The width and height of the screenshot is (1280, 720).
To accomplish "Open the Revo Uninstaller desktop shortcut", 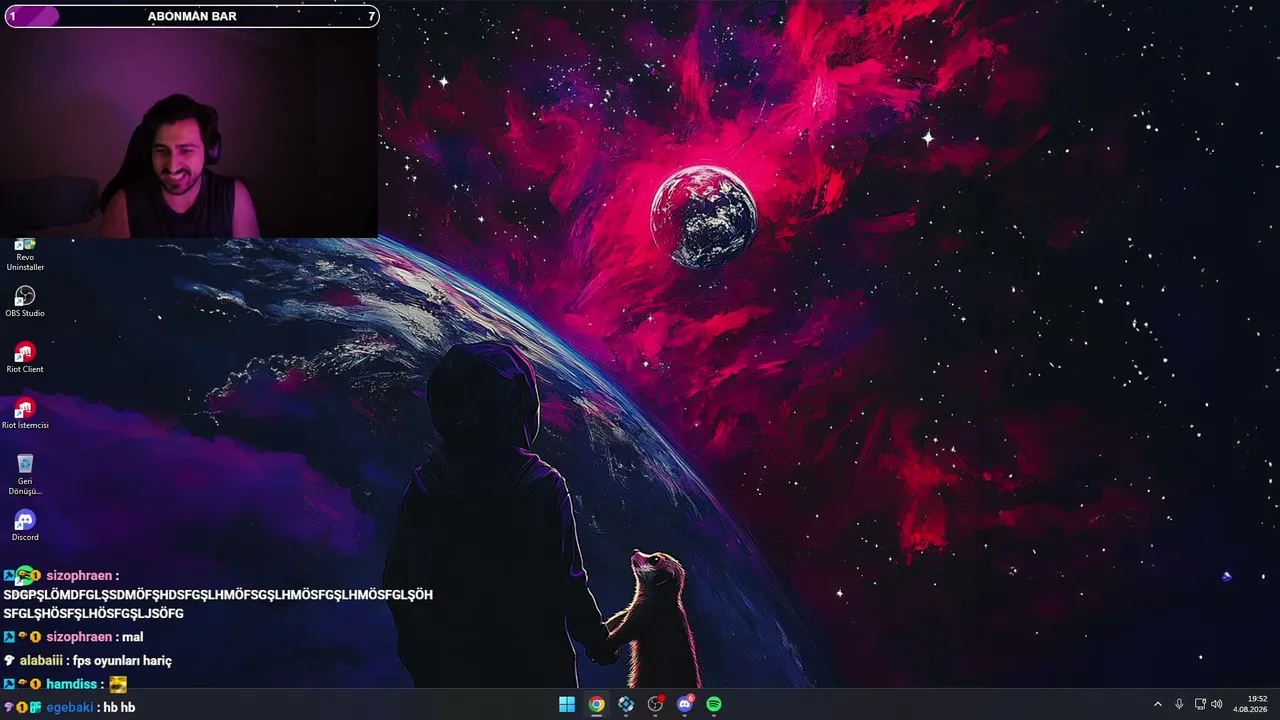I will 25,255.
